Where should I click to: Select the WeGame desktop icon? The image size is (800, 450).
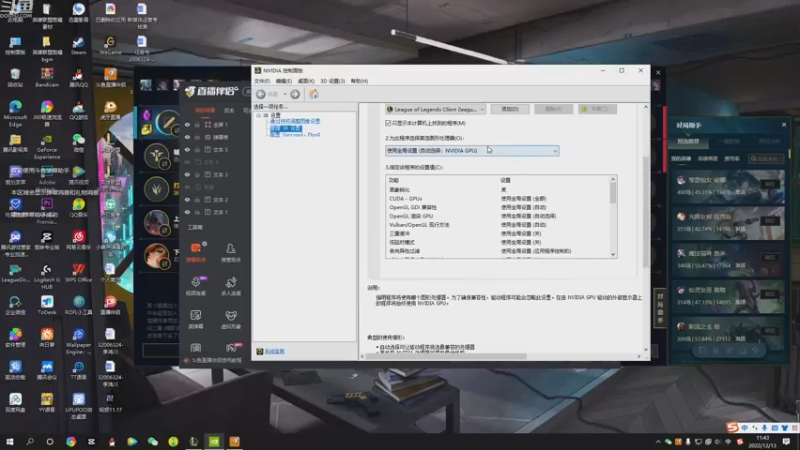pyautogui.click(x=110, y=45)
